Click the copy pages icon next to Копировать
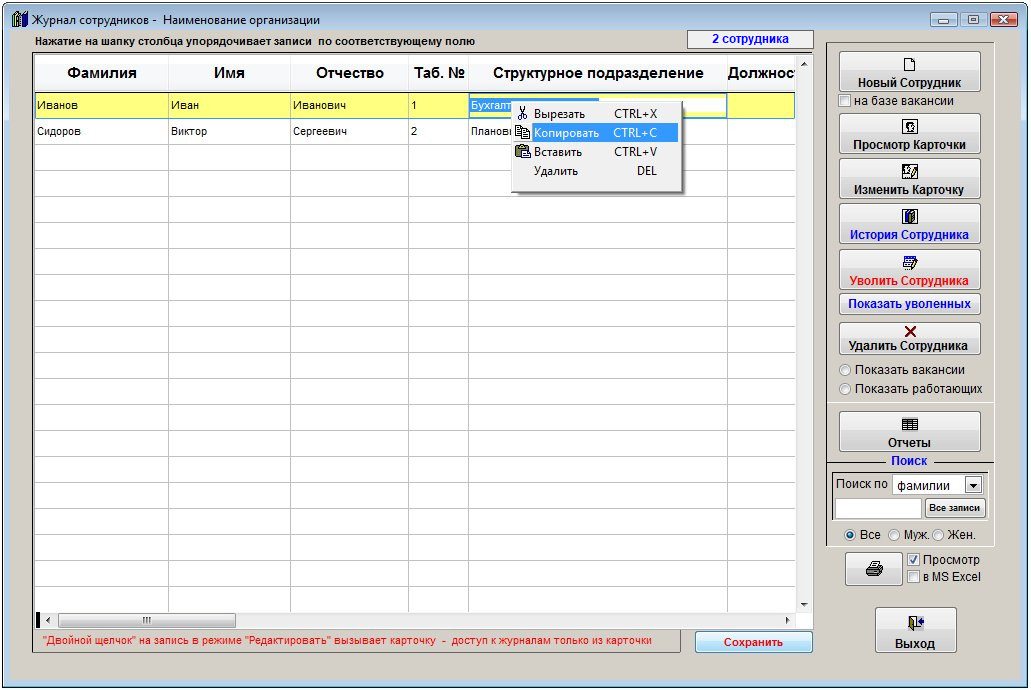Viewport: 1031px width, 690px height. click(523, 132)
